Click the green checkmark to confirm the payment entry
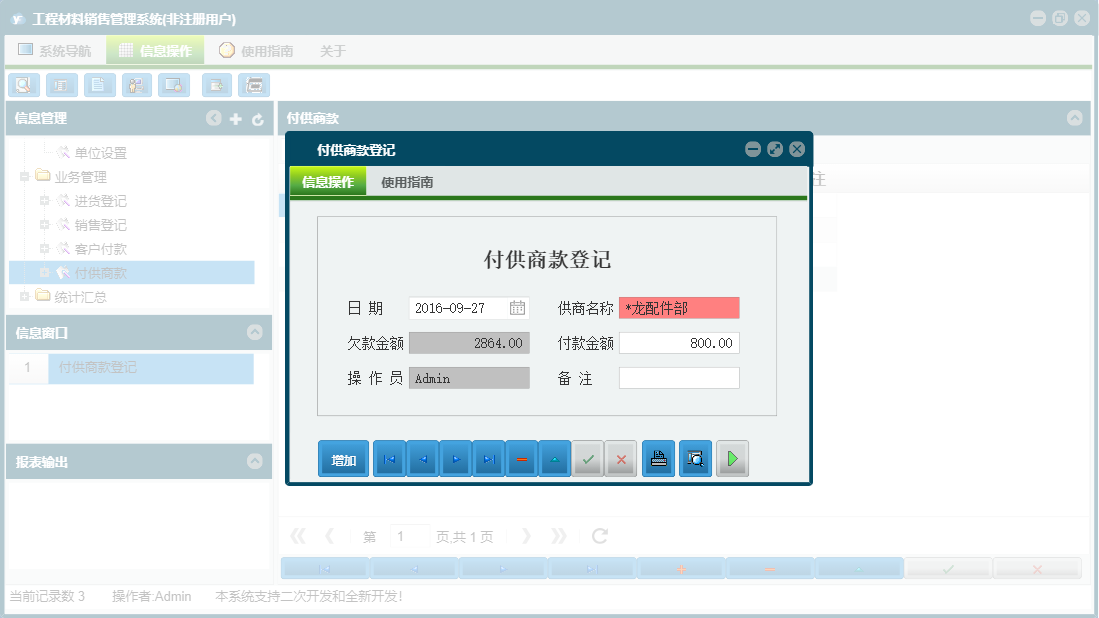 [588, 458]
